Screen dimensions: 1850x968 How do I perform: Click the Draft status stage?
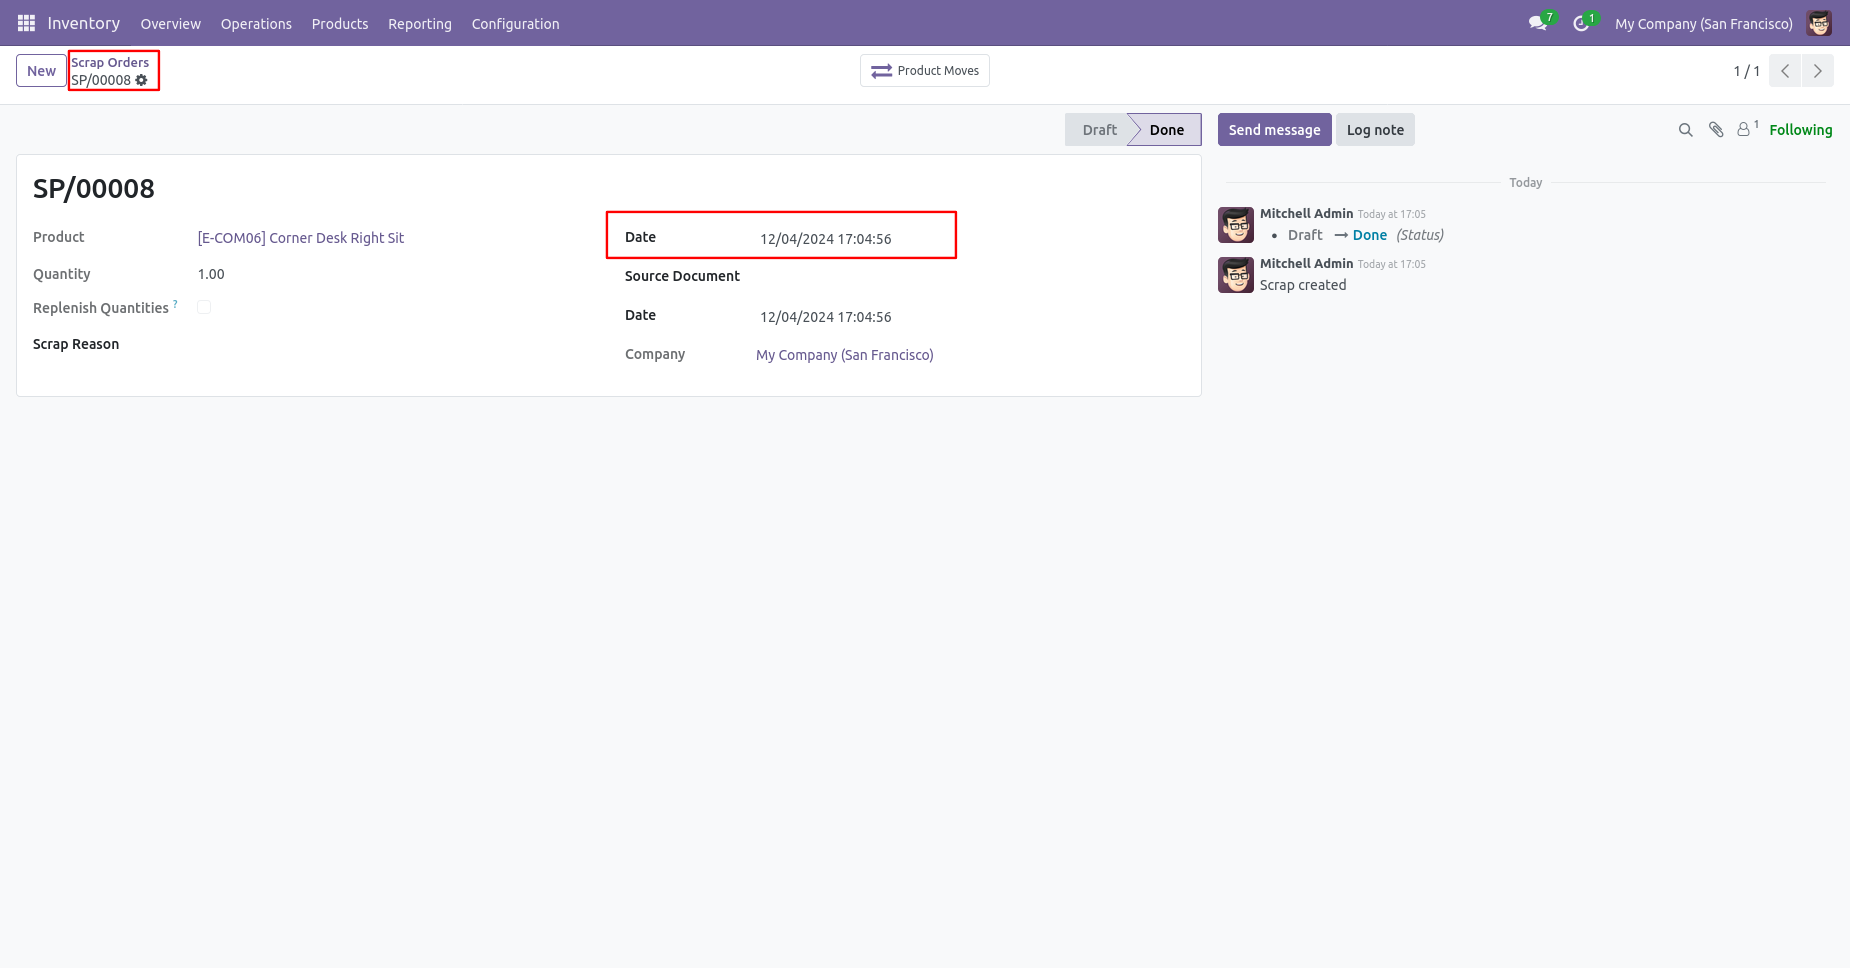click(1099, 130)
